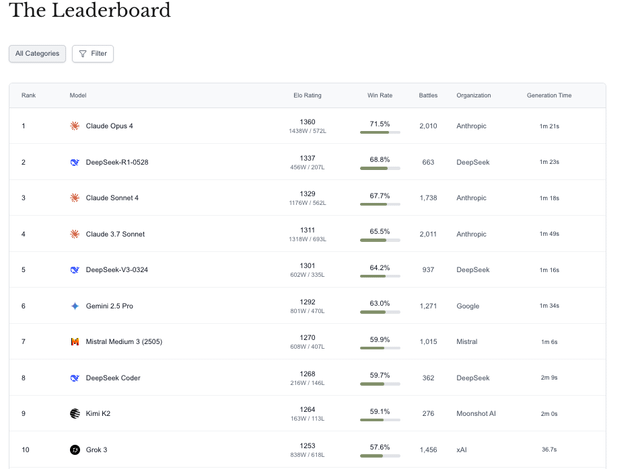Click the 1311 Elo rating value

307,230
